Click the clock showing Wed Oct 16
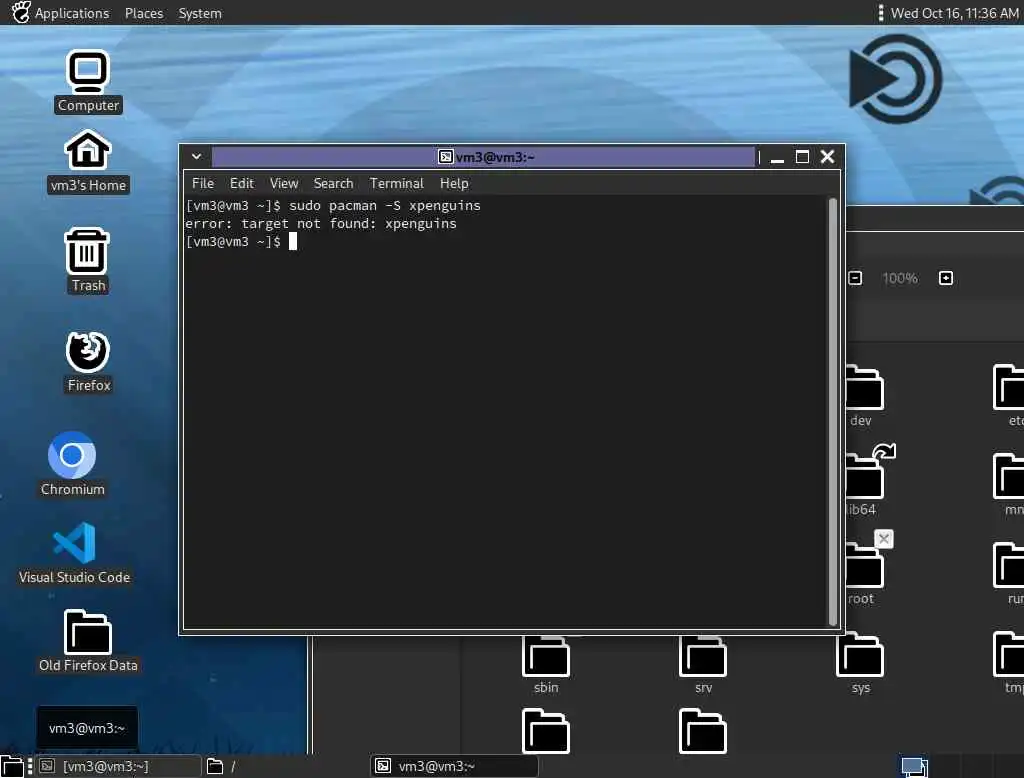This screenshot has height=778, width=1024. (954, 13)
